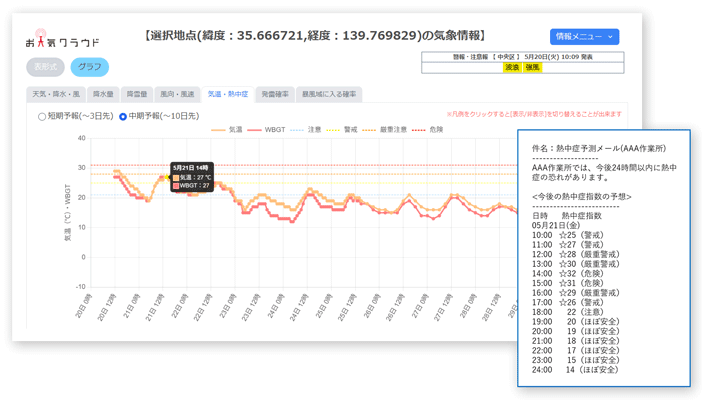Screen dimensions: 702x400
Task: Open the 発雷確率 tab
Action: tap(275, 94)
